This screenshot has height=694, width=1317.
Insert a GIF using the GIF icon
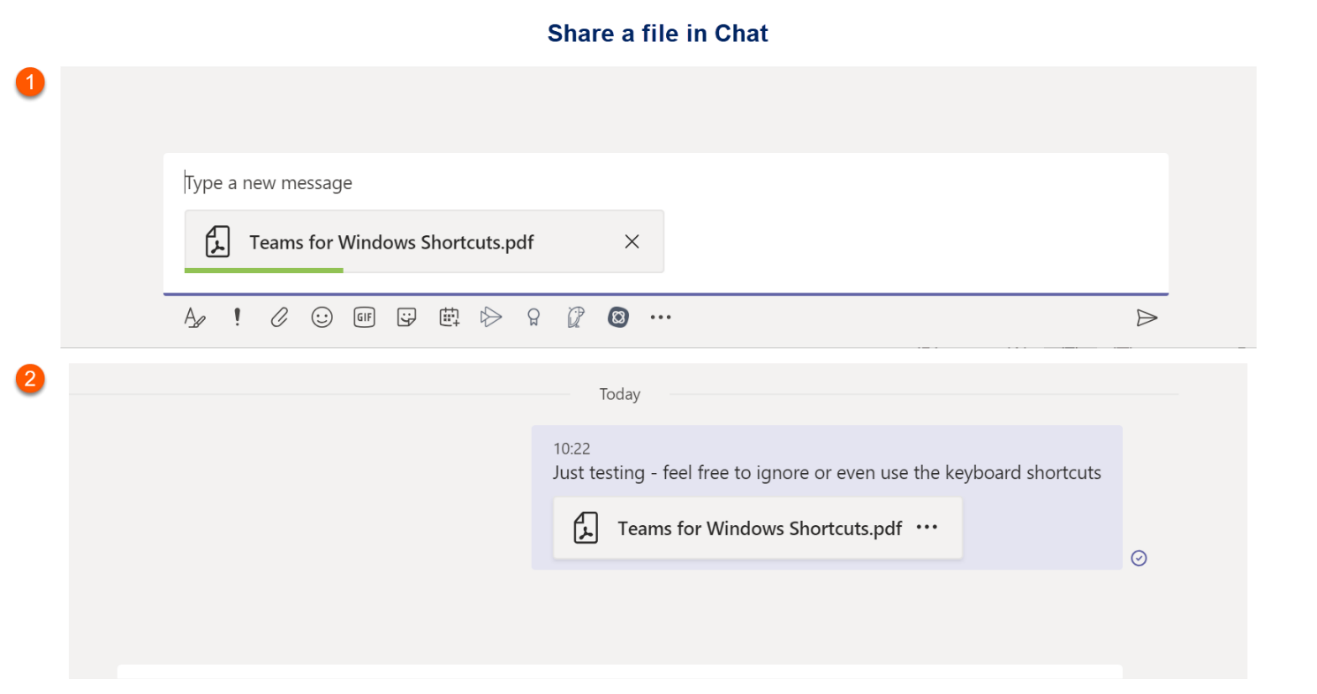click(x=363, y=317)
